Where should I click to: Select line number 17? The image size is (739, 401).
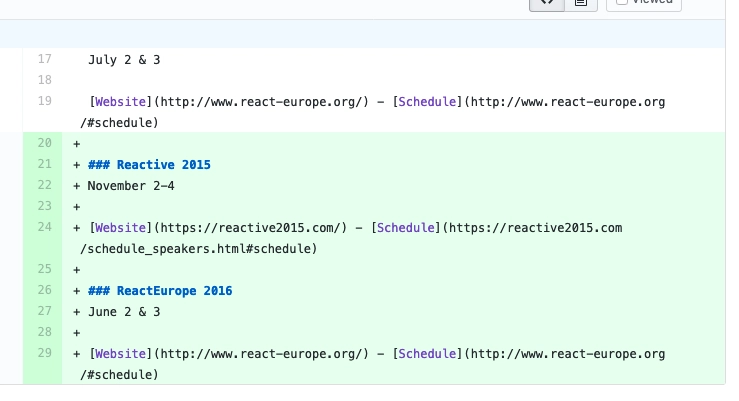(44, 59)
